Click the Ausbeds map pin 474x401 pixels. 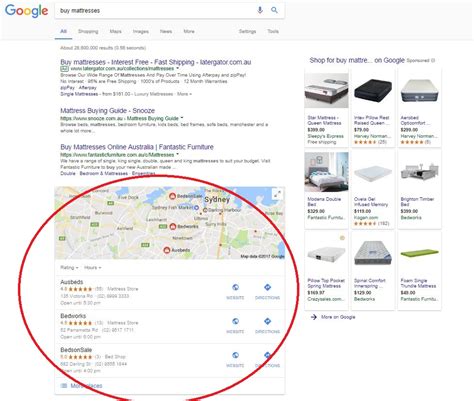(167, 250)
